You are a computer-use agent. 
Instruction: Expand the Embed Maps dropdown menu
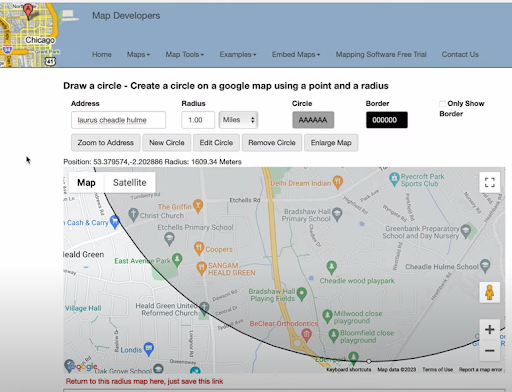click(296, 54)
